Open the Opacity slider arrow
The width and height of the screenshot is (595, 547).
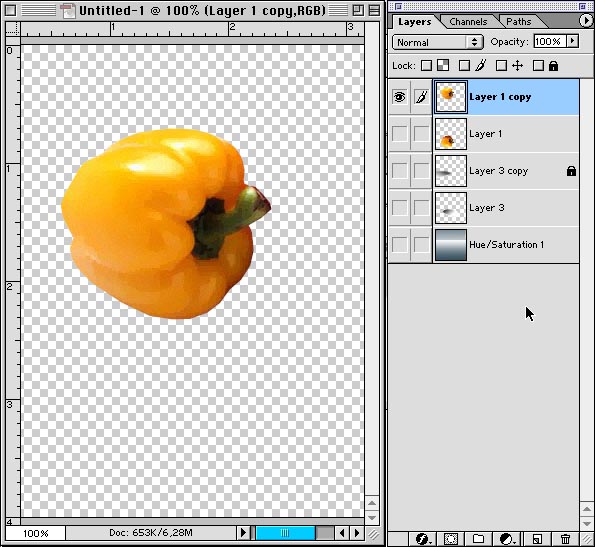click(x=573, y=41)
